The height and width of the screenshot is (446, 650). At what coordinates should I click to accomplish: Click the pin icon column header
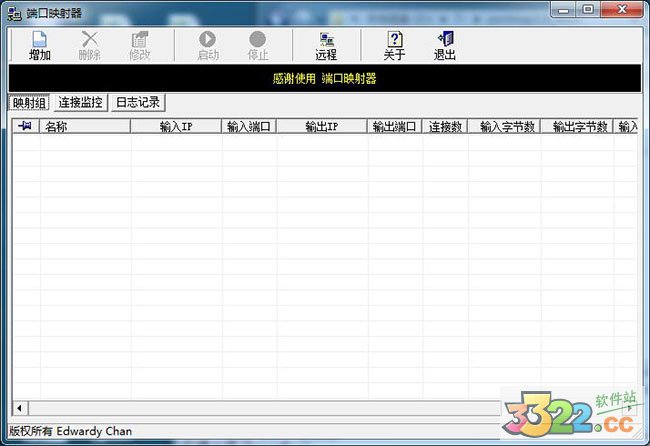(x=25, y=127)
